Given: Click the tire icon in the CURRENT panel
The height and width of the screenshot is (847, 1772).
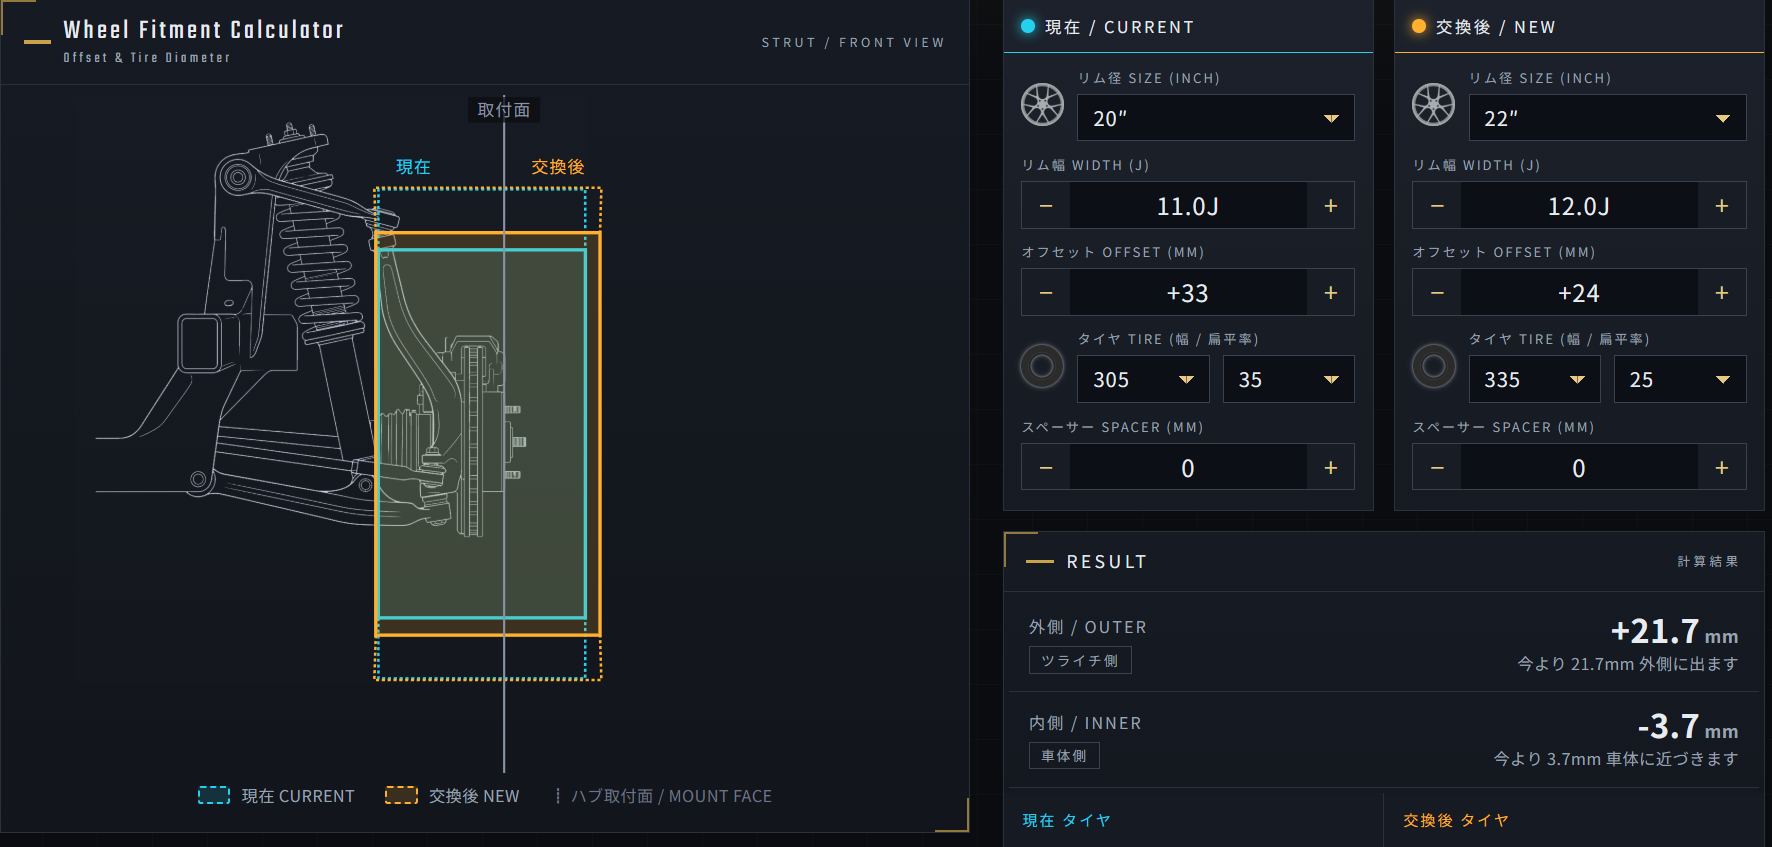Looking at the screenshot, I should point(1042,366).
